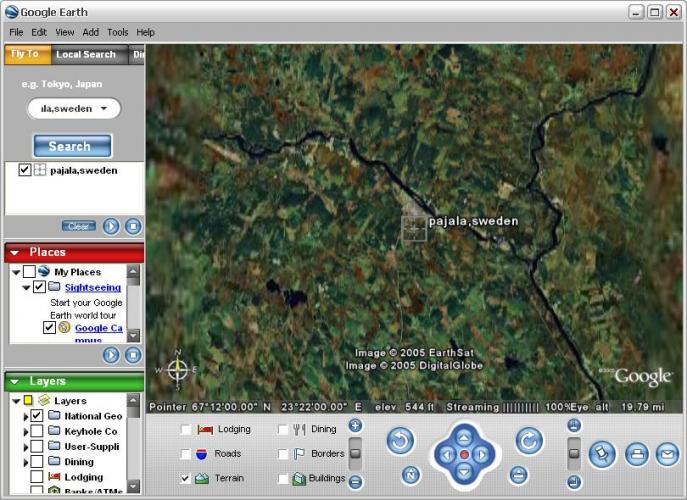This screenshot has height=500, width=687.
Task: Click the tilt slider handle
Action: pyautogui.click(x=574, y=454)
